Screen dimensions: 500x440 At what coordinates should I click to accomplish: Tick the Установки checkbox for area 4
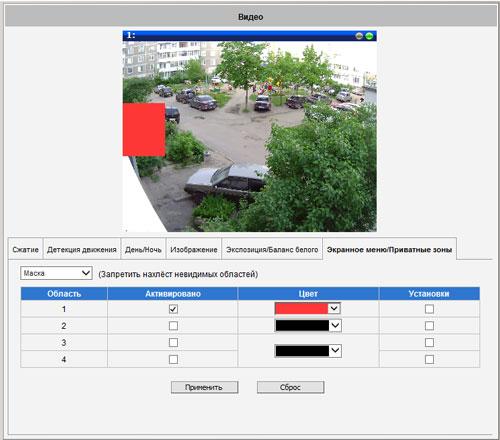click(429, 359)
